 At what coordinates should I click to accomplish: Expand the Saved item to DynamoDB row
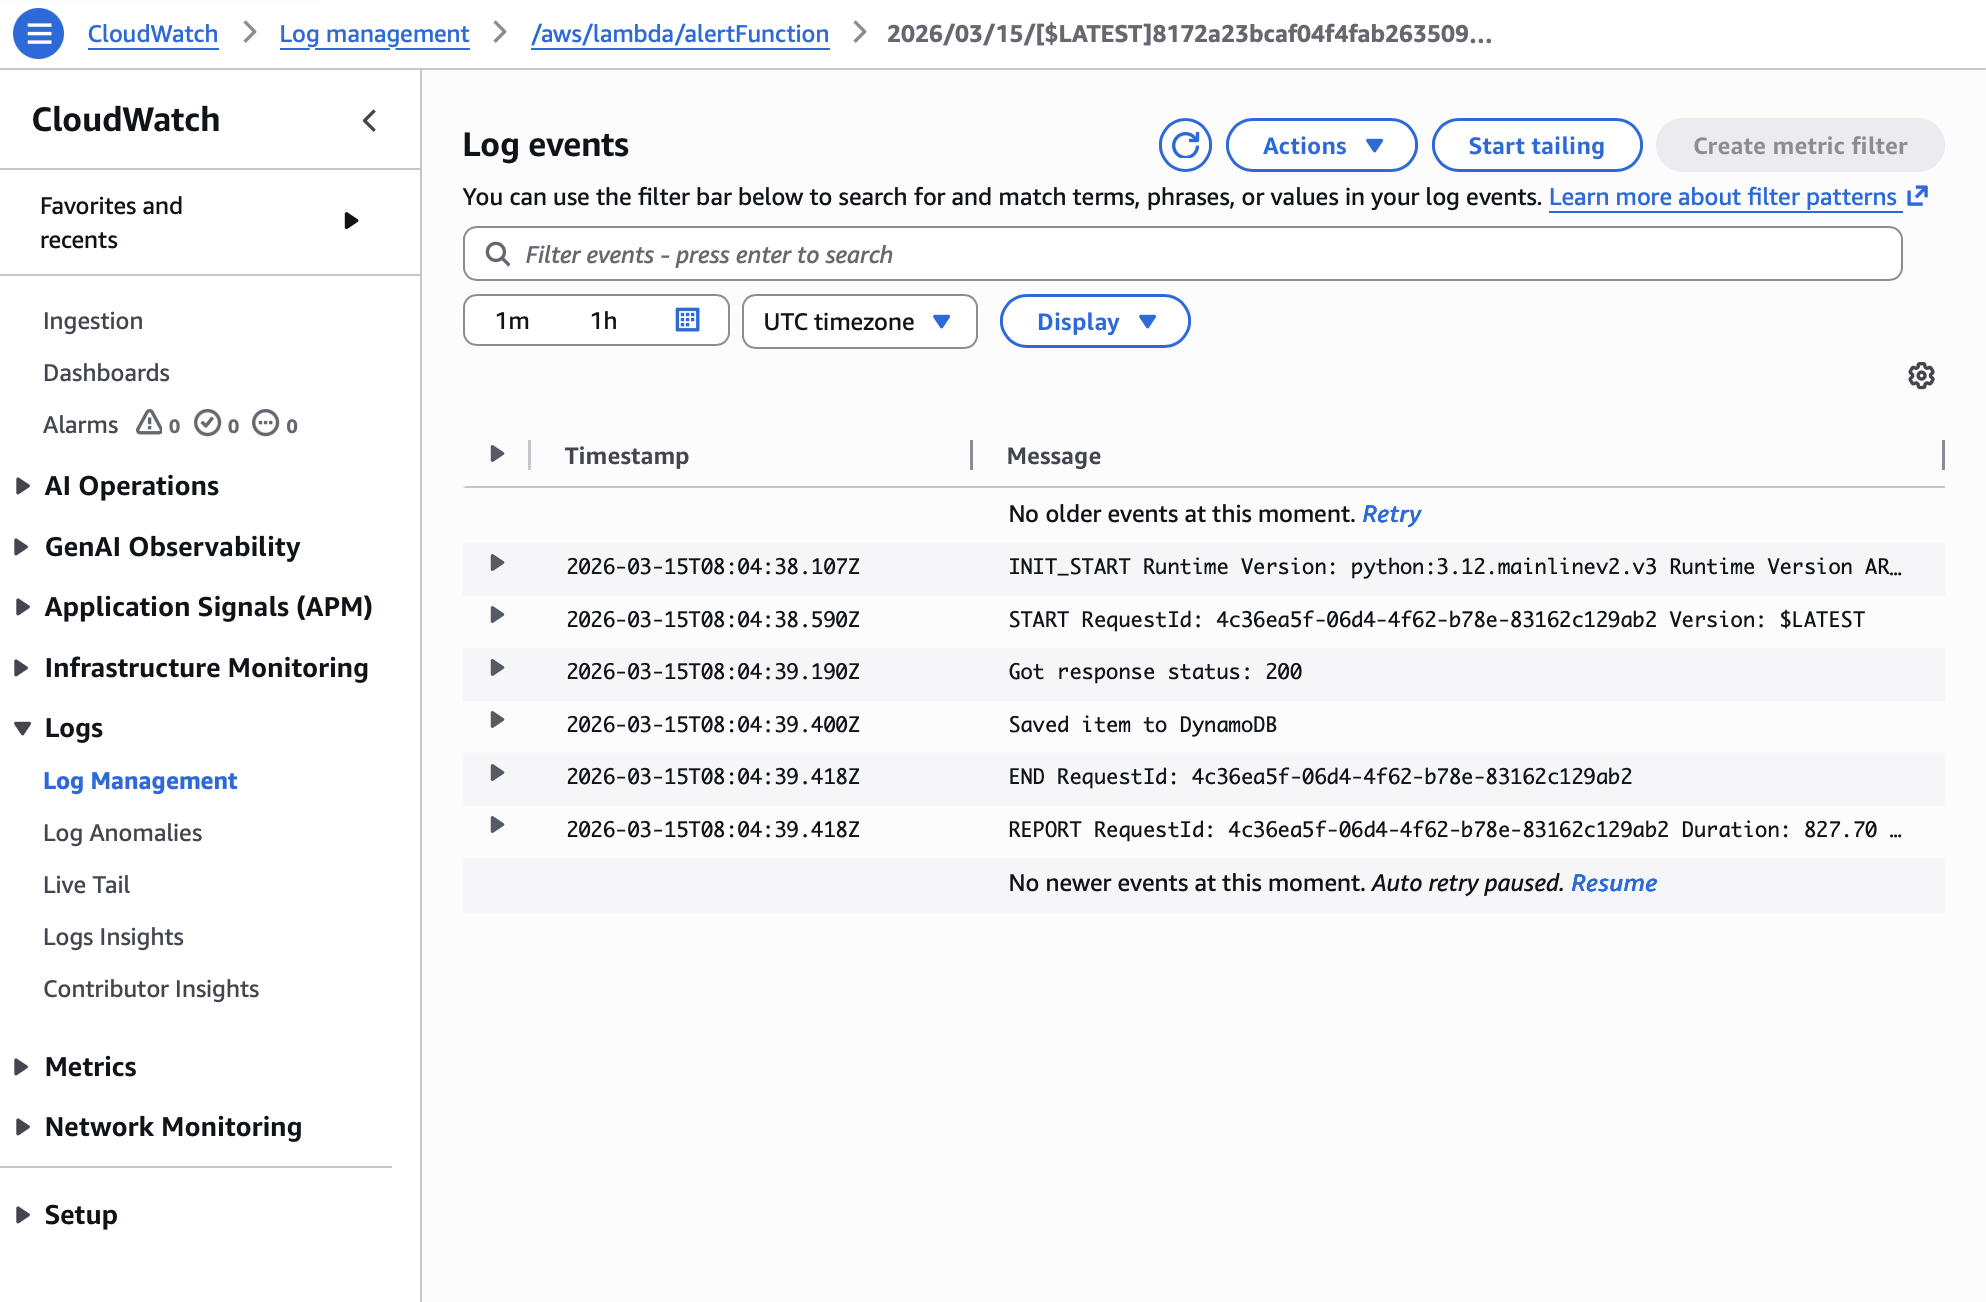click(497, 720)
